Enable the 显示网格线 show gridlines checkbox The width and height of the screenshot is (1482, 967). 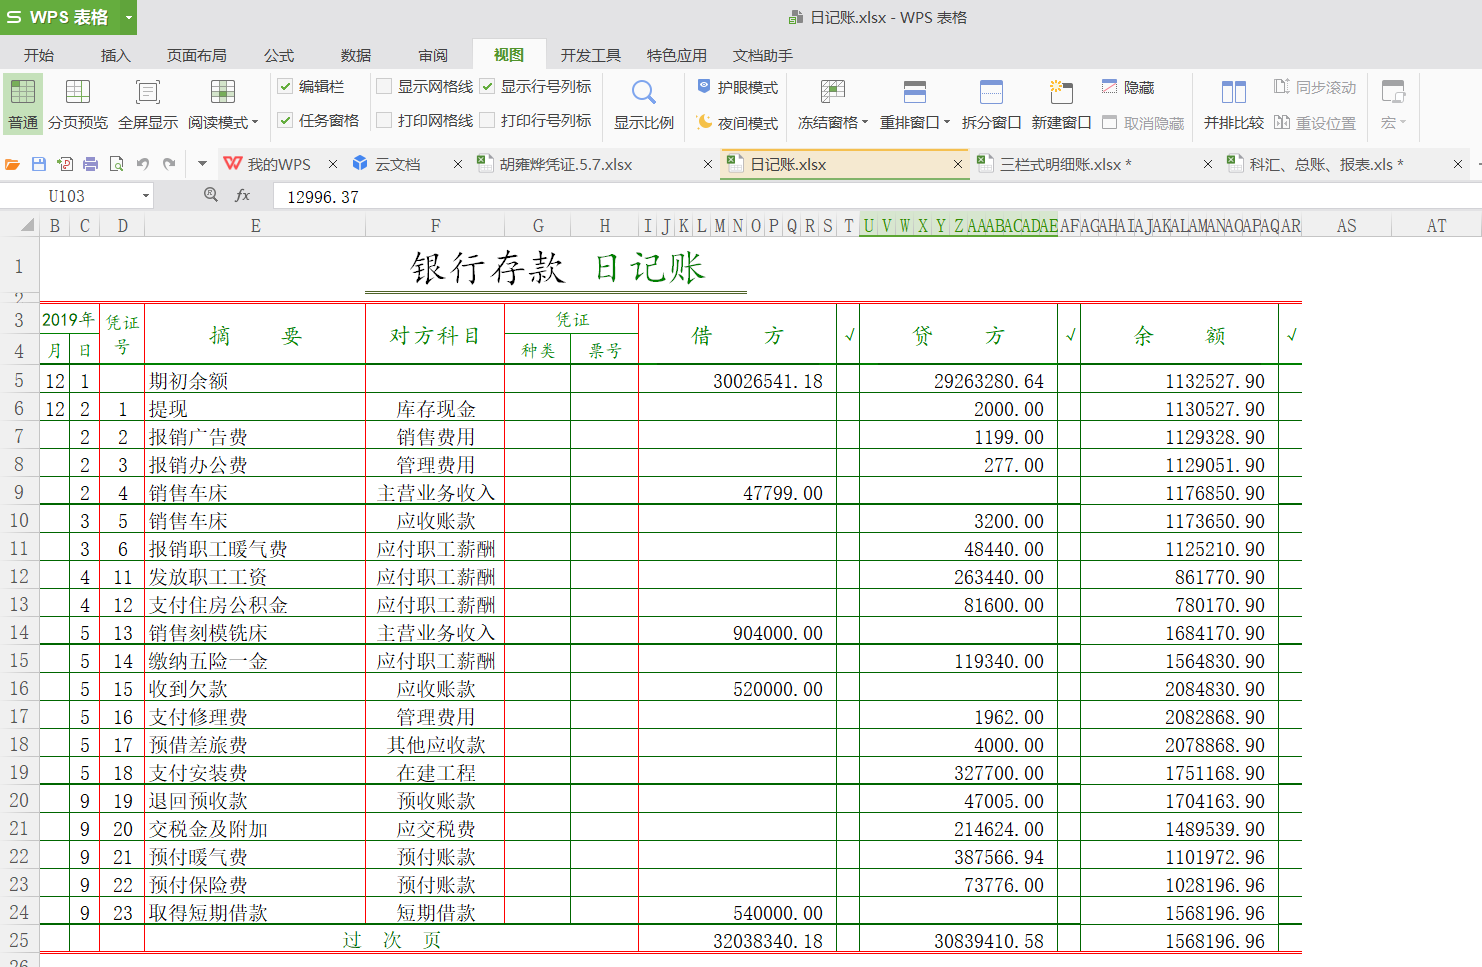tap(384, 87)
